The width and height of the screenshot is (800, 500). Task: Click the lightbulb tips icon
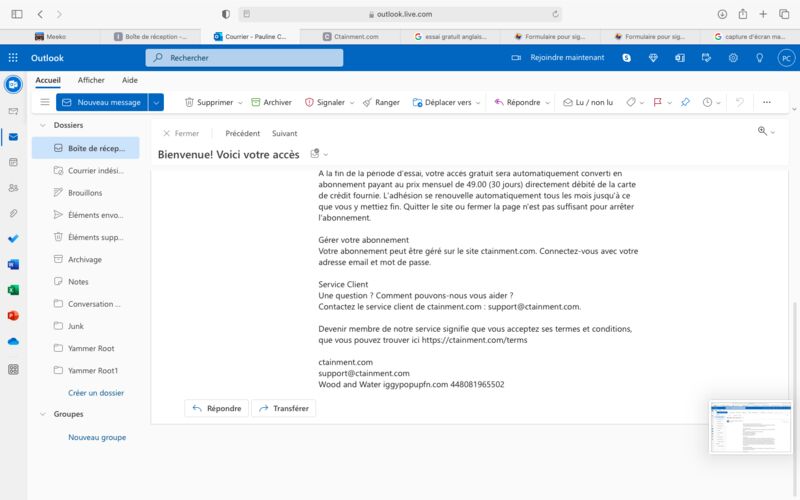tap(760, 58)
